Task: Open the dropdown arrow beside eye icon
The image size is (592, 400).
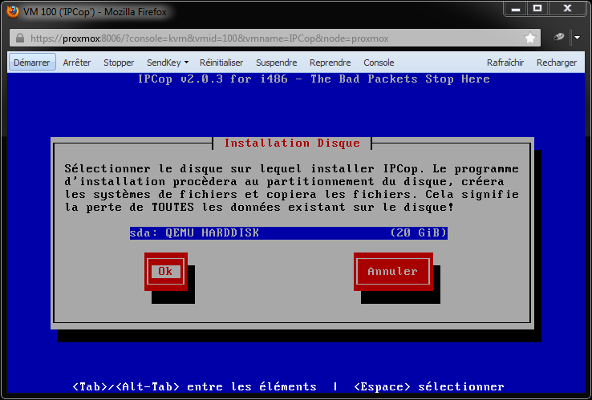Action: pos(577,37)
